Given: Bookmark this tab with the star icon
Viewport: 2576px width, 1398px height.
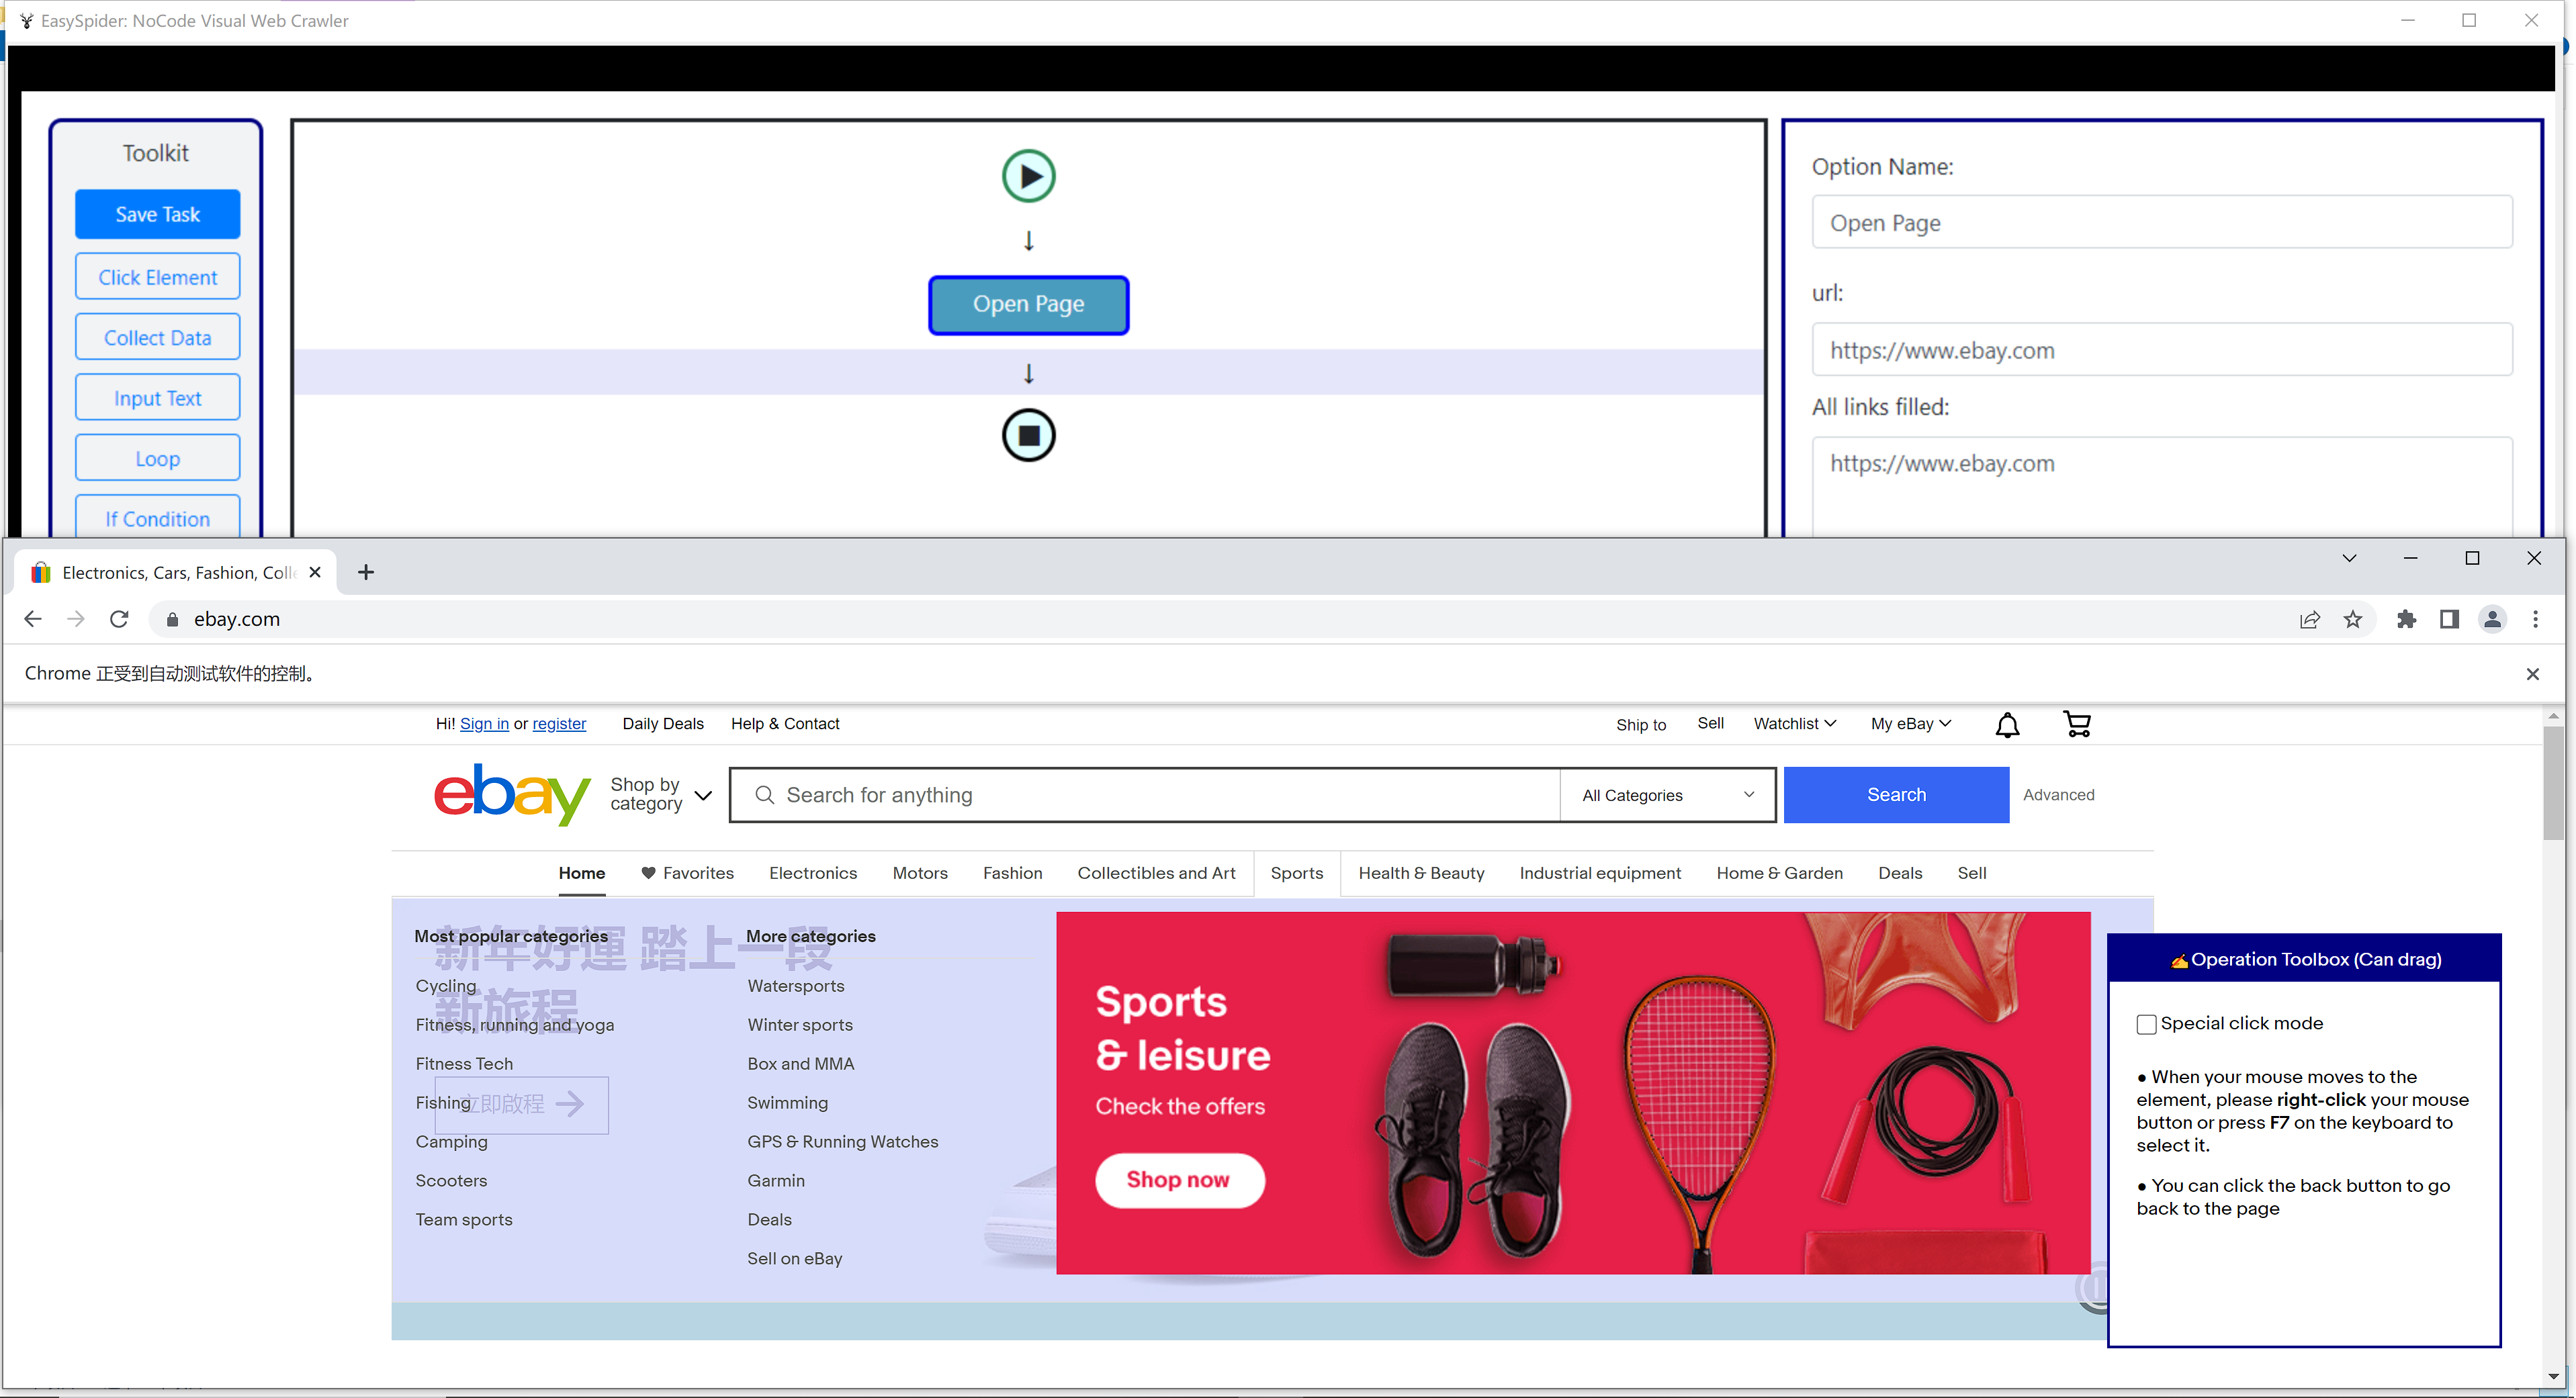Looking at the screenshot, I should coord(2353,619).
